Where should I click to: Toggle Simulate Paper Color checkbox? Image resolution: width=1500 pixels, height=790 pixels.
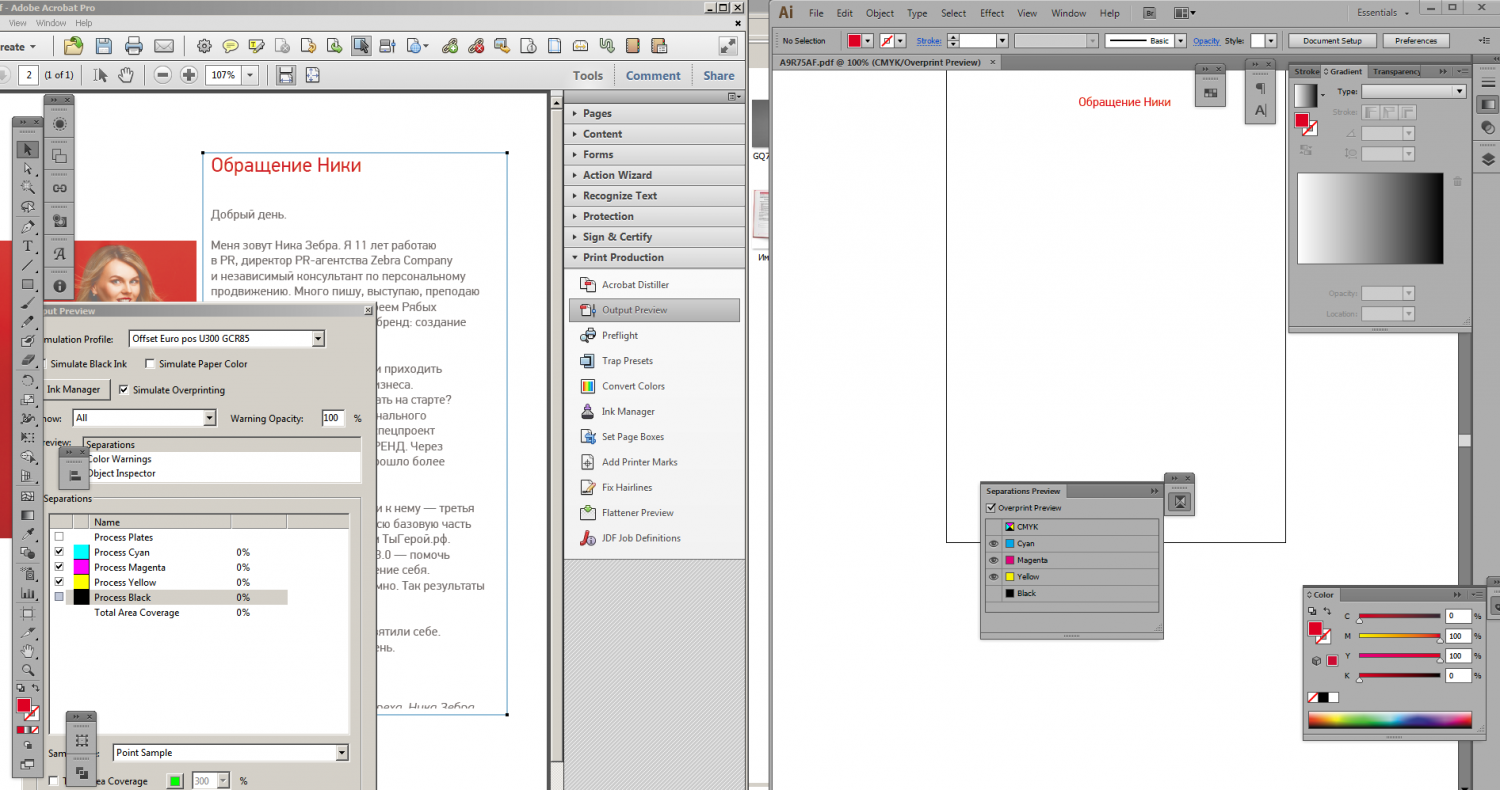pos(150,364)
